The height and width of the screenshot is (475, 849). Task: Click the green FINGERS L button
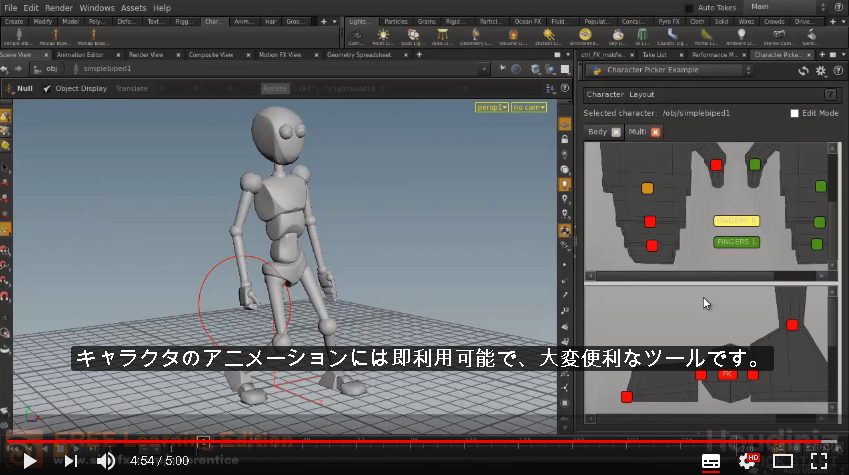[736, 242]
